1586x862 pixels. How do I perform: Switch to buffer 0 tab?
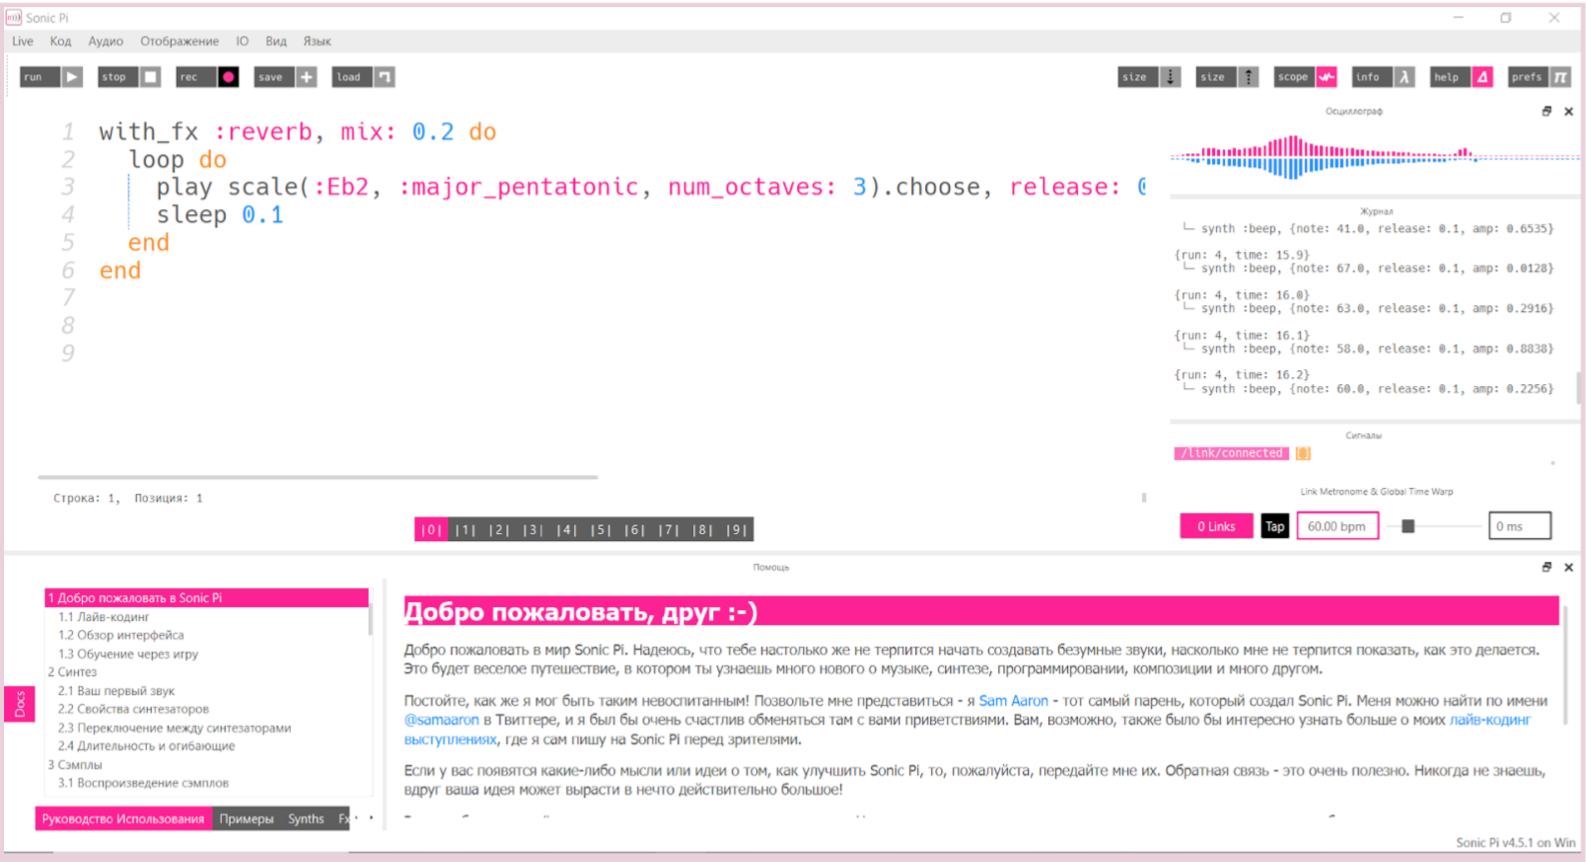pos(431,530)
